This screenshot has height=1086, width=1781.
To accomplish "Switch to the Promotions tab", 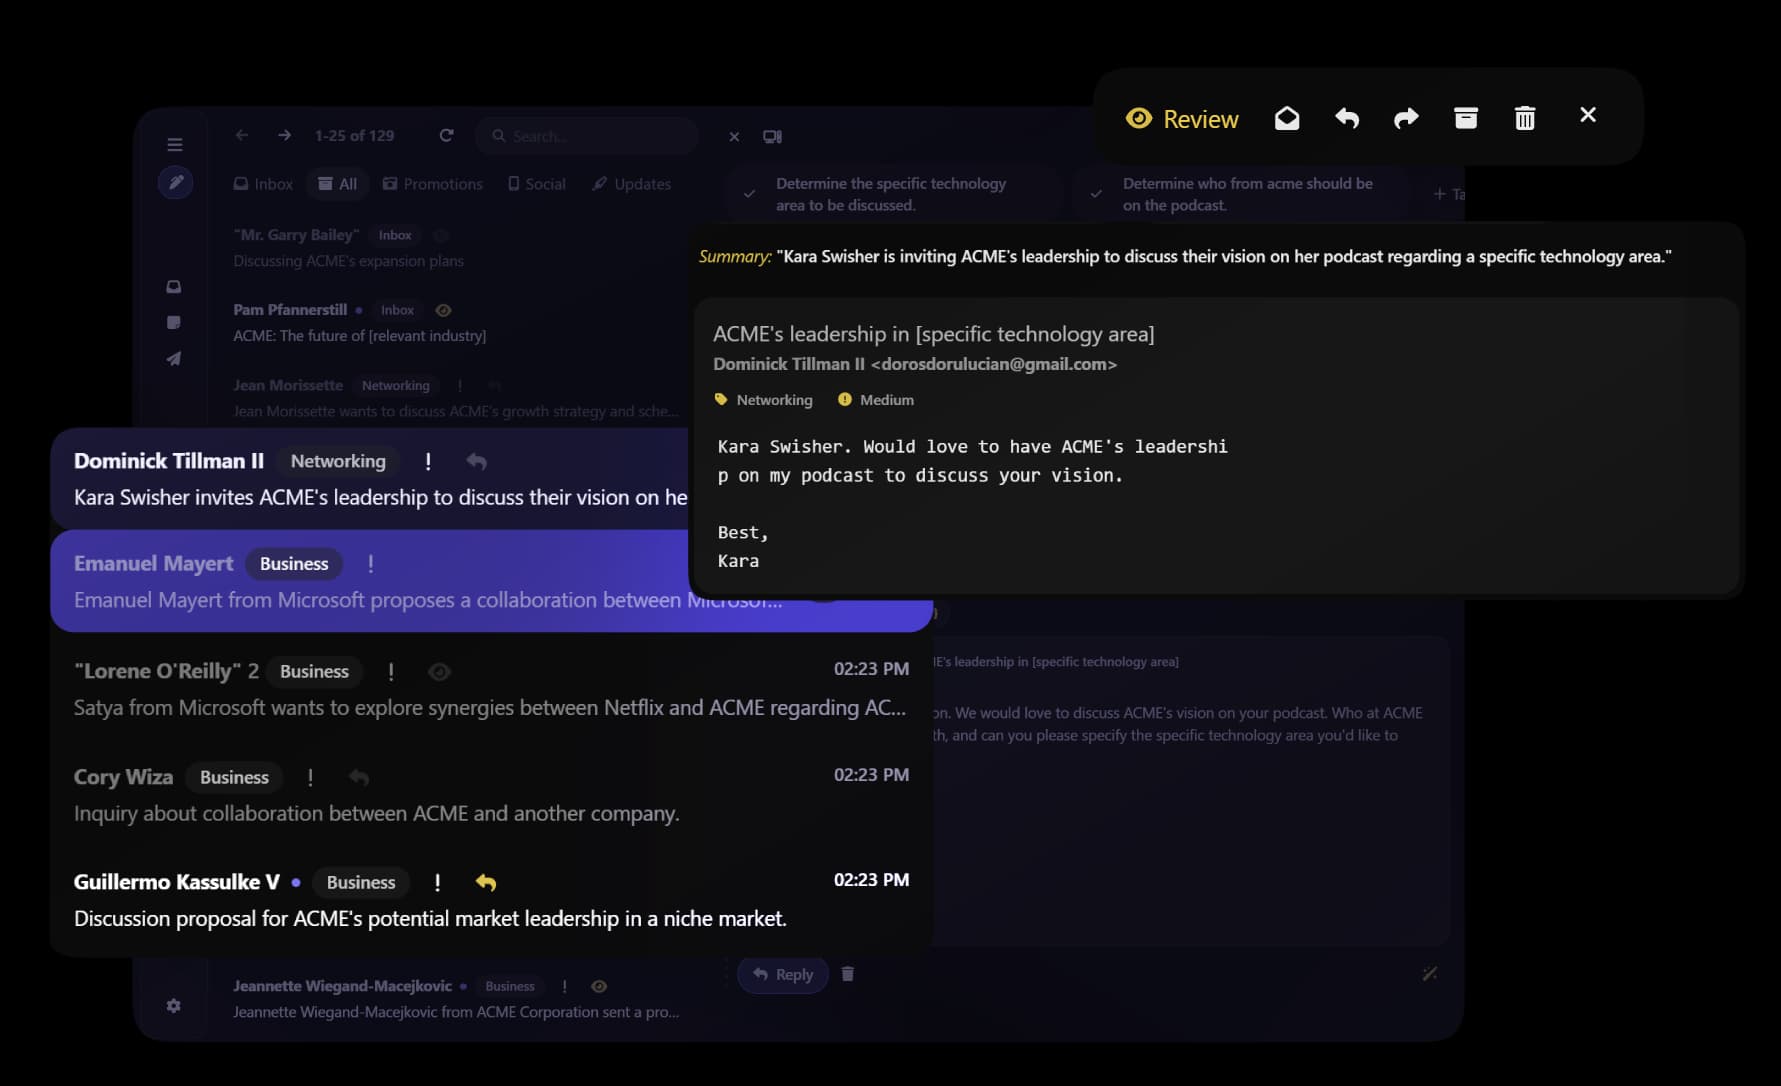I will (432, 183).
